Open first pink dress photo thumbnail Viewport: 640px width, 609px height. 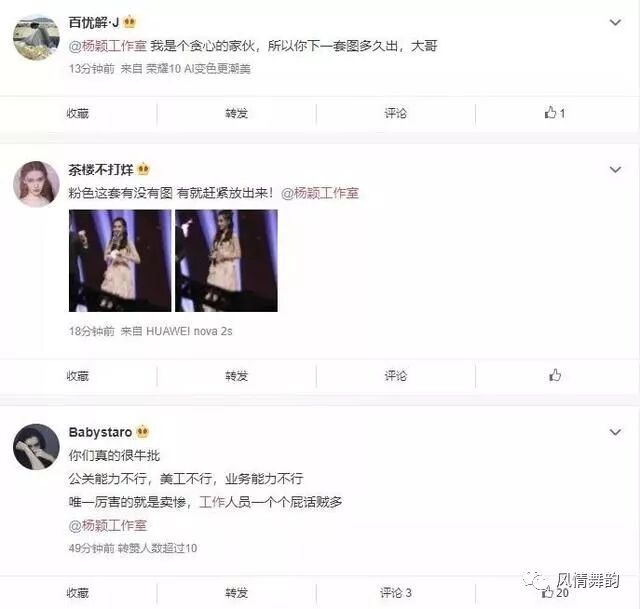(x=120, y=260)
